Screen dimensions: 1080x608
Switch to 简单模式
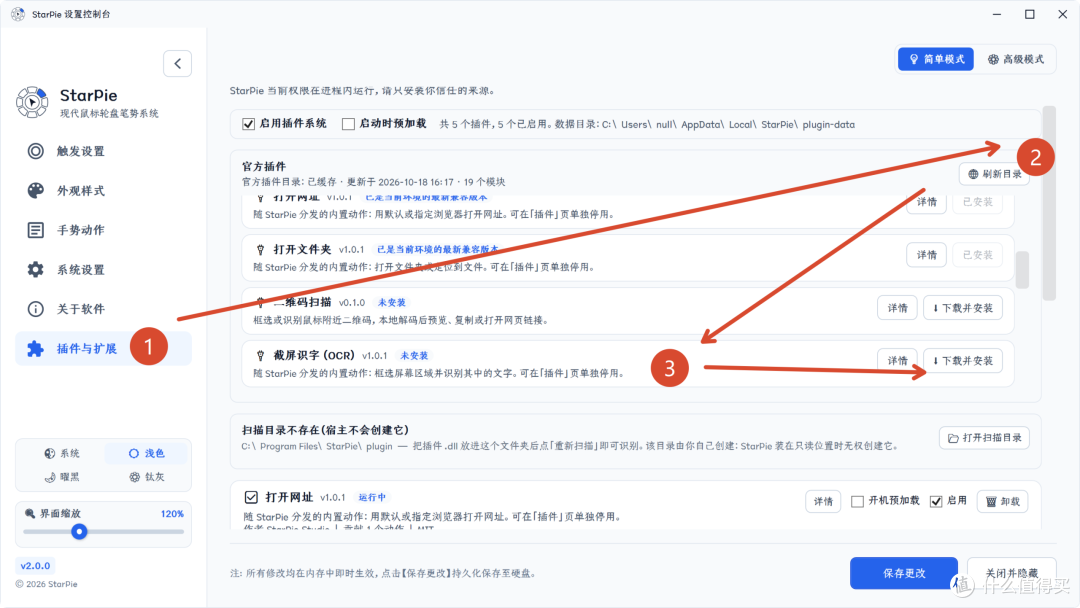tap(935, 59)
